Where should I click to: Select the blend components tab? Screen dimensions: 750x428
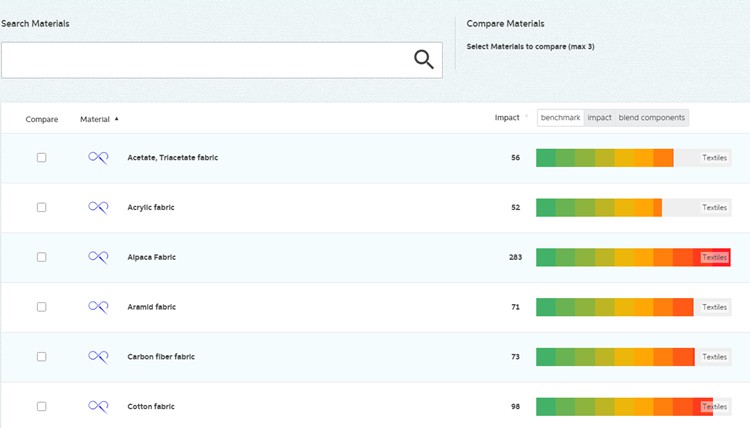(651, 118)
